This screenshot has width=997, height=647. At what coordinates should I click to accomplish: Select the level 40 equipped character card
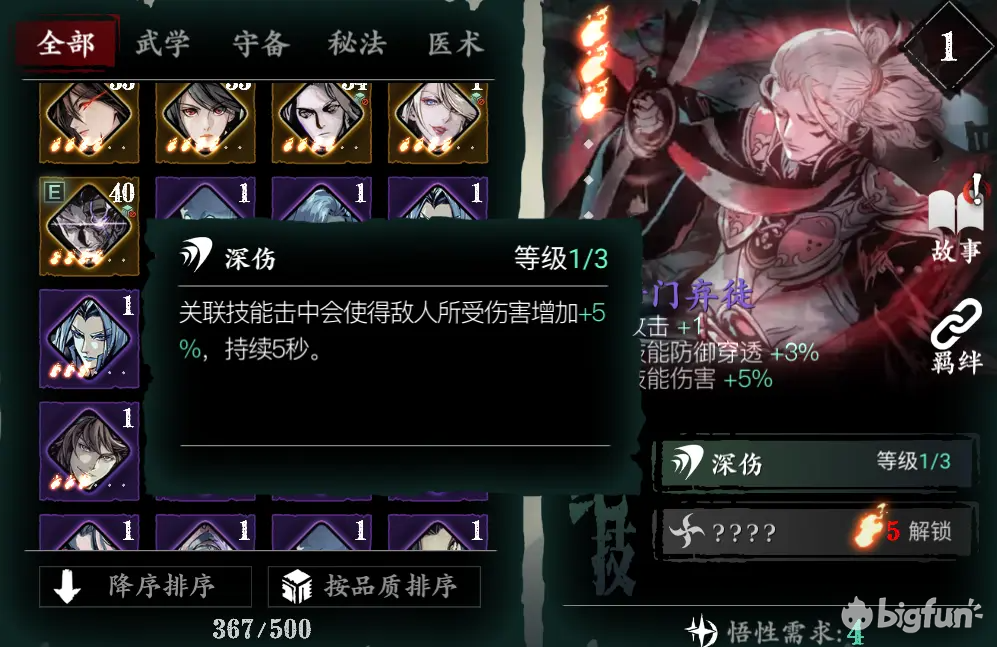click(x=89, y=226)
